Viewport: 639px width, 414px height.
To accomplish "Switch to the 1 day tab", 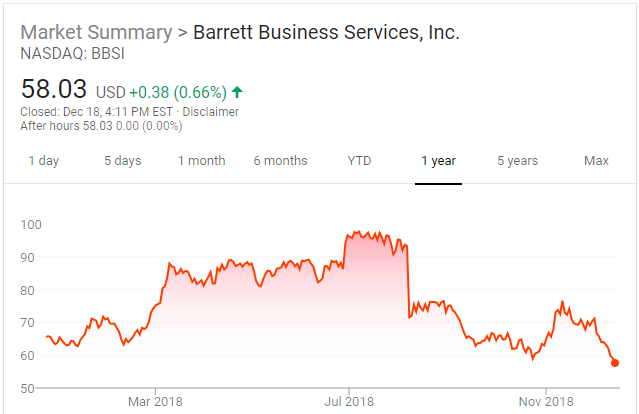I will [43, 161].
